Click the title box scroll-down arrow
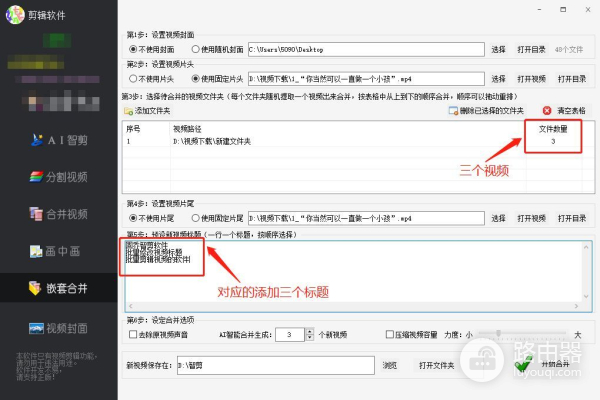 coord(586,296)
